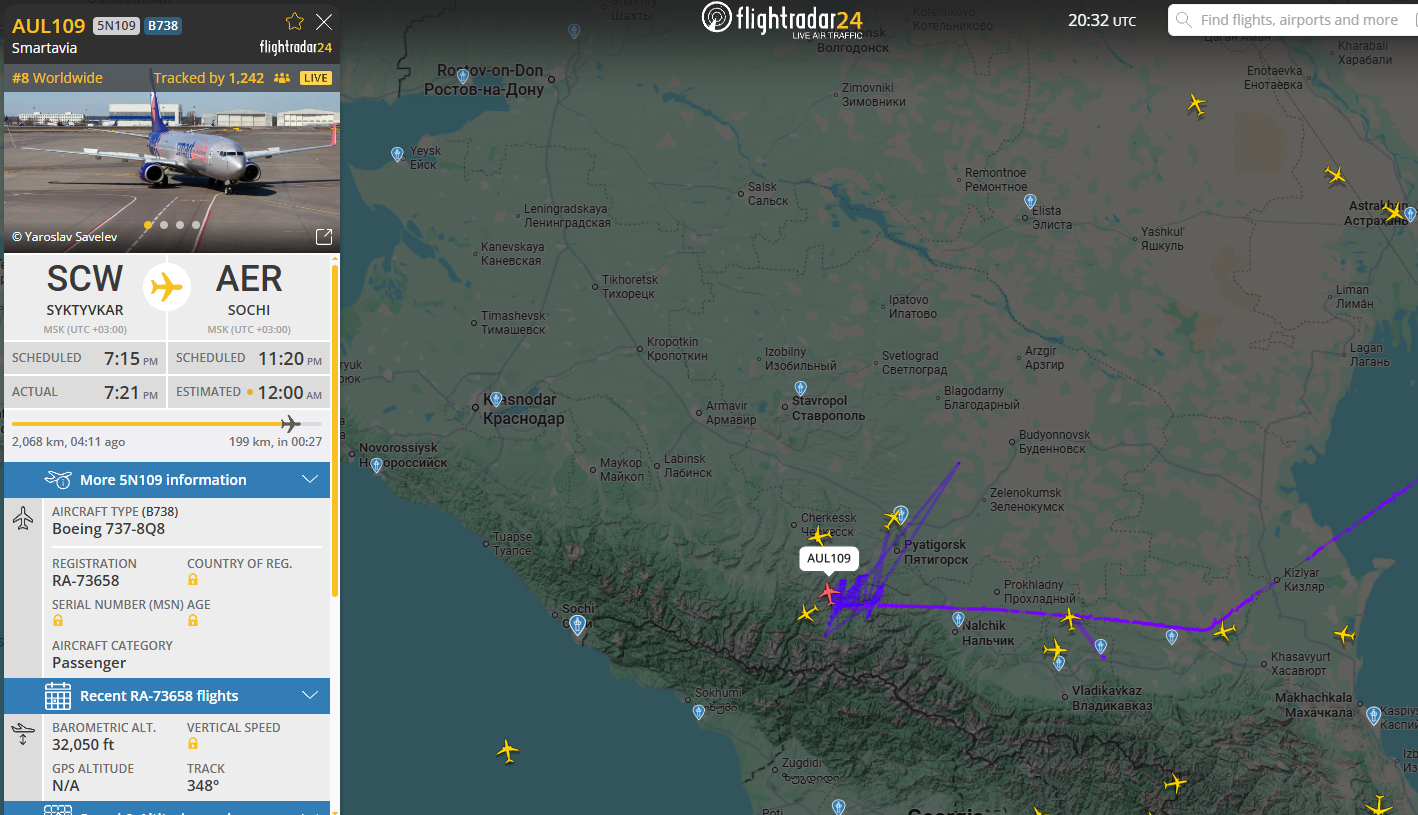The image size is (1418, 815).
Task: Expand Recent RA-73658 flights section
Action: click(x=167, y=696)
